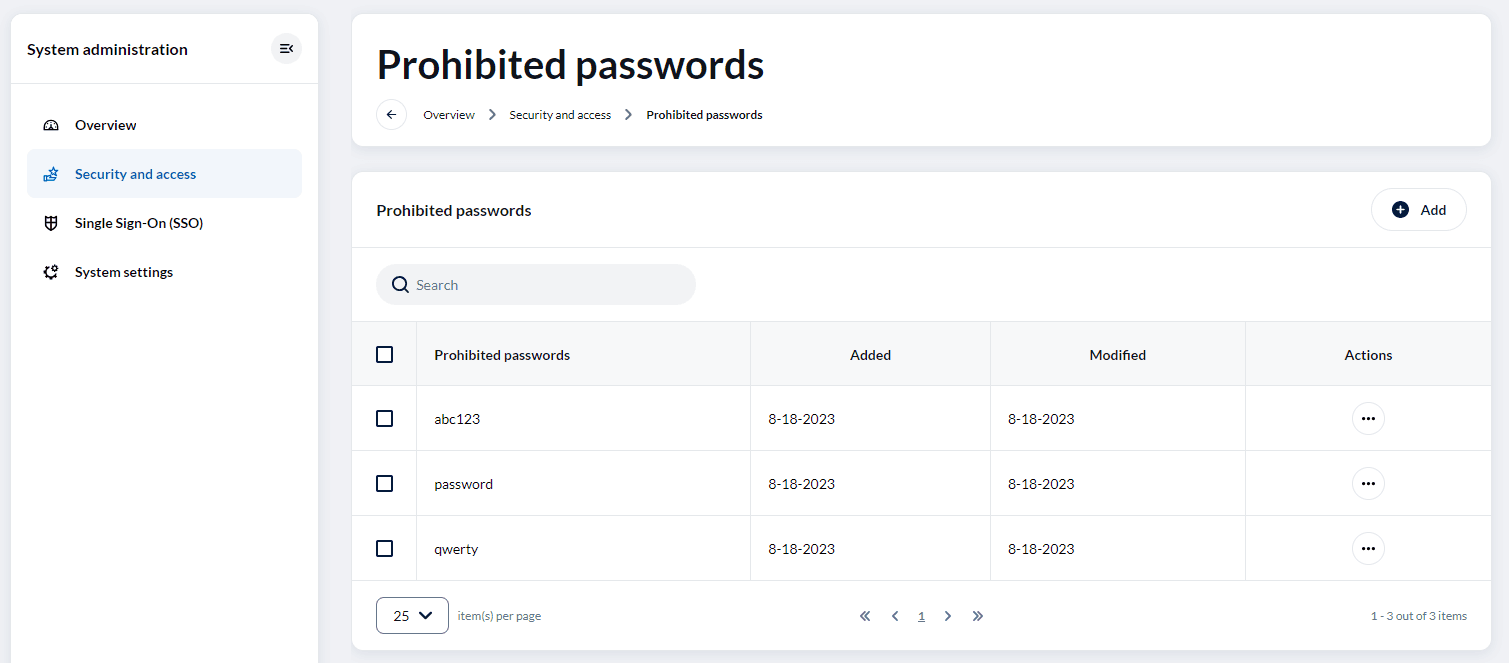1509x663 pixels.
Task: Select the qwerty row checkbox
Action: (384, 549)
